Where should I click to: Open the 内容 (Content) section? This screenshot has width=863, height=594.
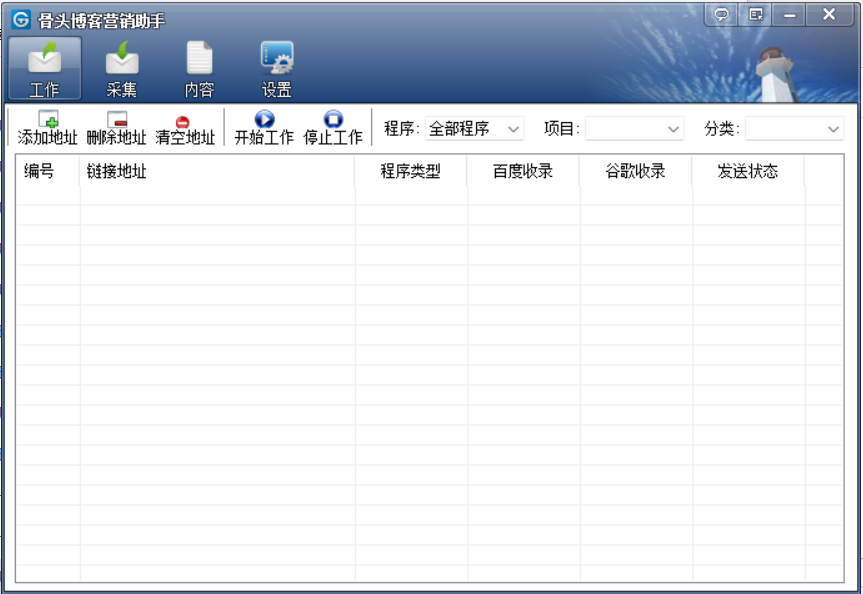click(x=199, y=69)
